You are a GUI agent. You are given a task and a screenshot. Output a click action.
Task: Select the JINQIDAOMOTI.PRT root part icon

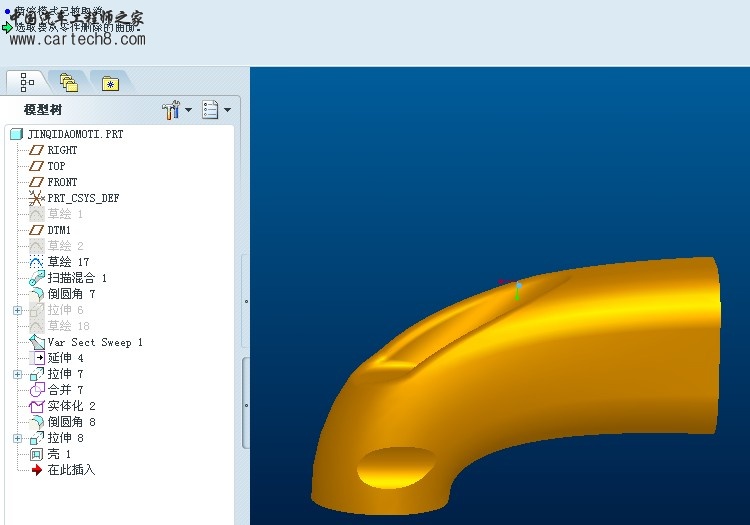click(16, 134)
